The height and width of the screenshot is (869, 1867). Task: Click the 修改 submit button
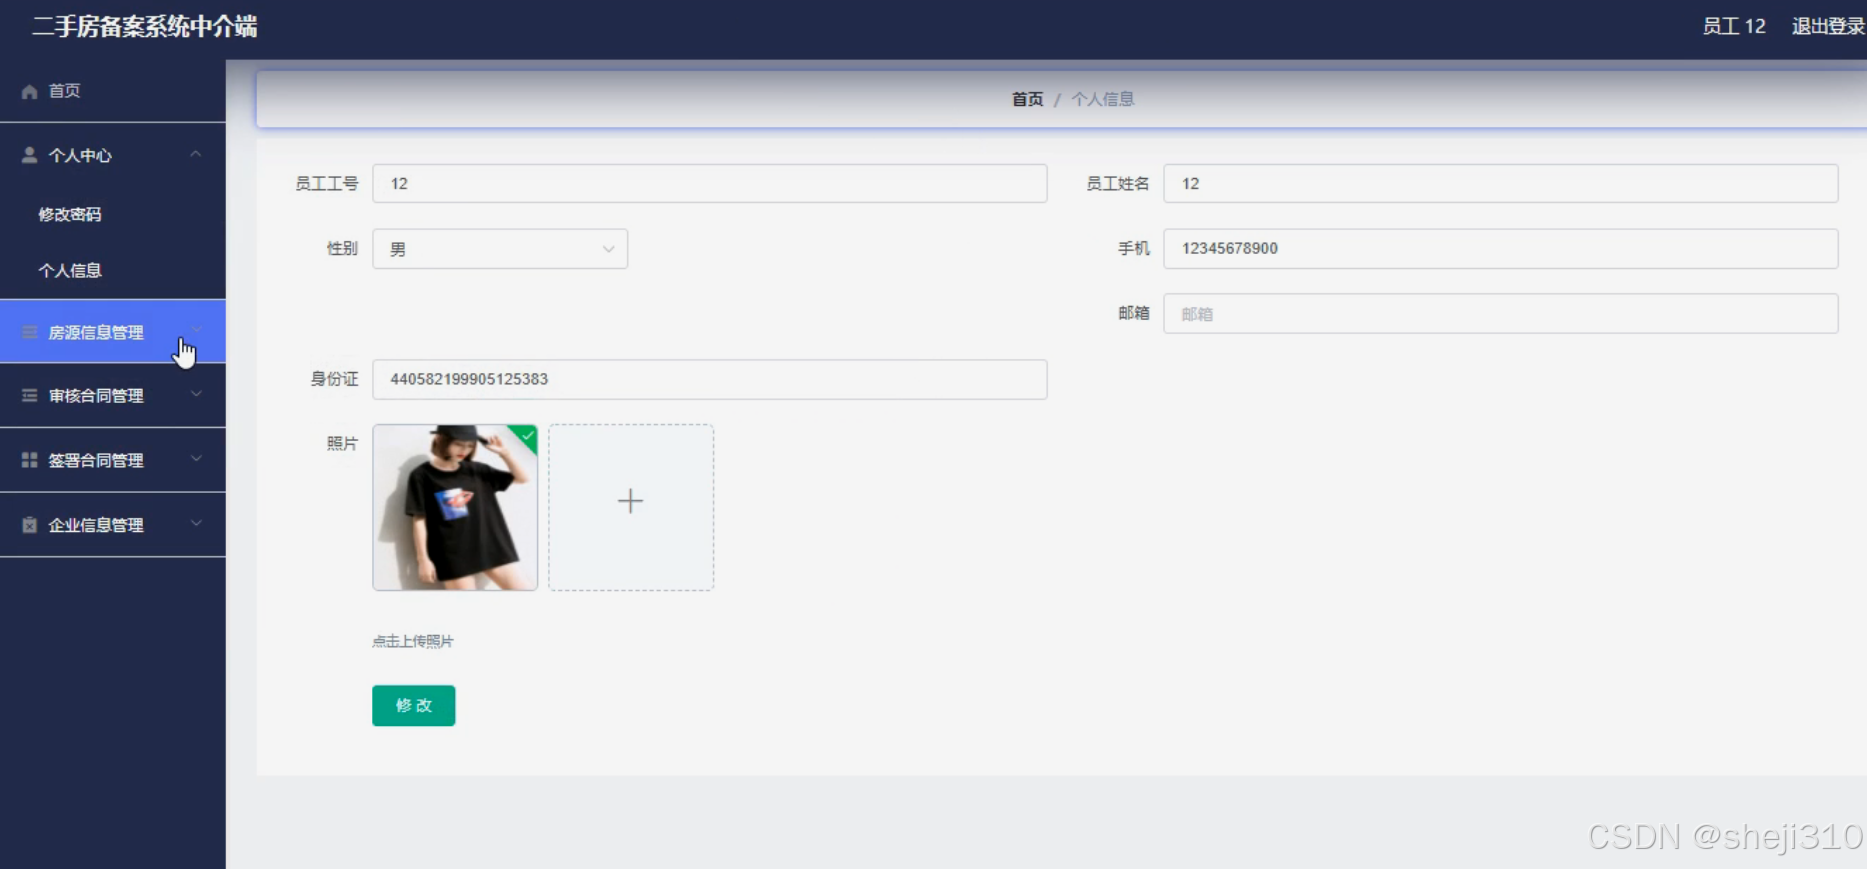click(x=414, y=706)
